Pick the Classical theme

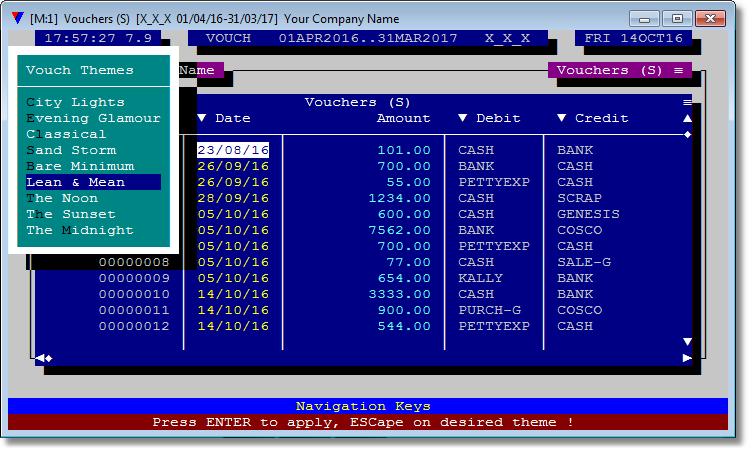(94, 134)
